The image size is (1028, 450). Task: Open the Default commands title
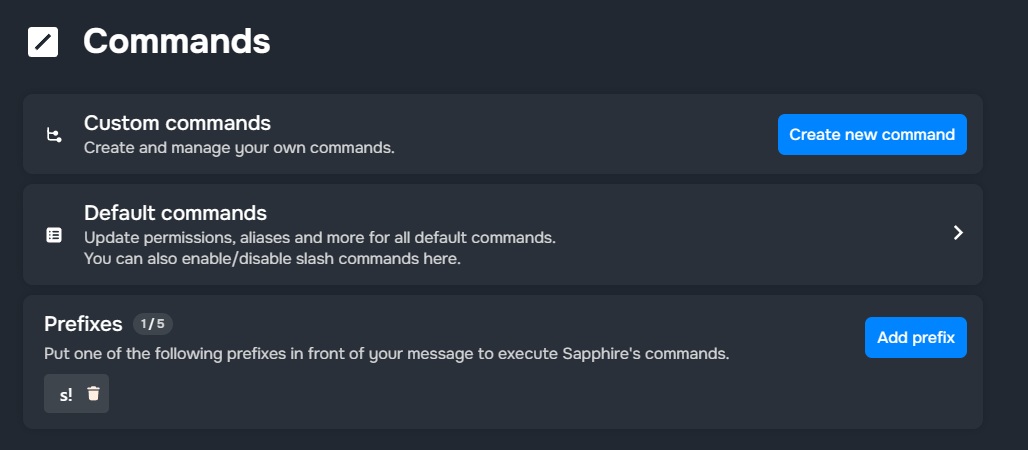(175, 213)
